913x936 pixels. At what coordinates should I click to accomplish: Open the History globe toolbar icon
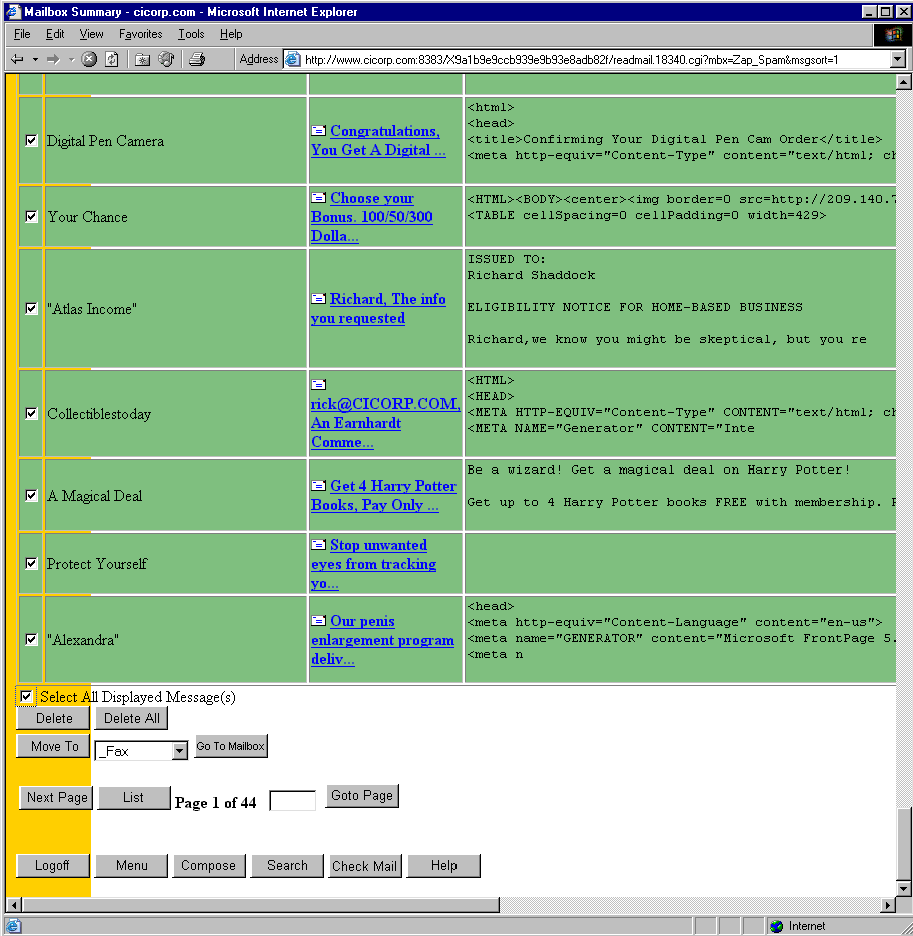[166, 59]
